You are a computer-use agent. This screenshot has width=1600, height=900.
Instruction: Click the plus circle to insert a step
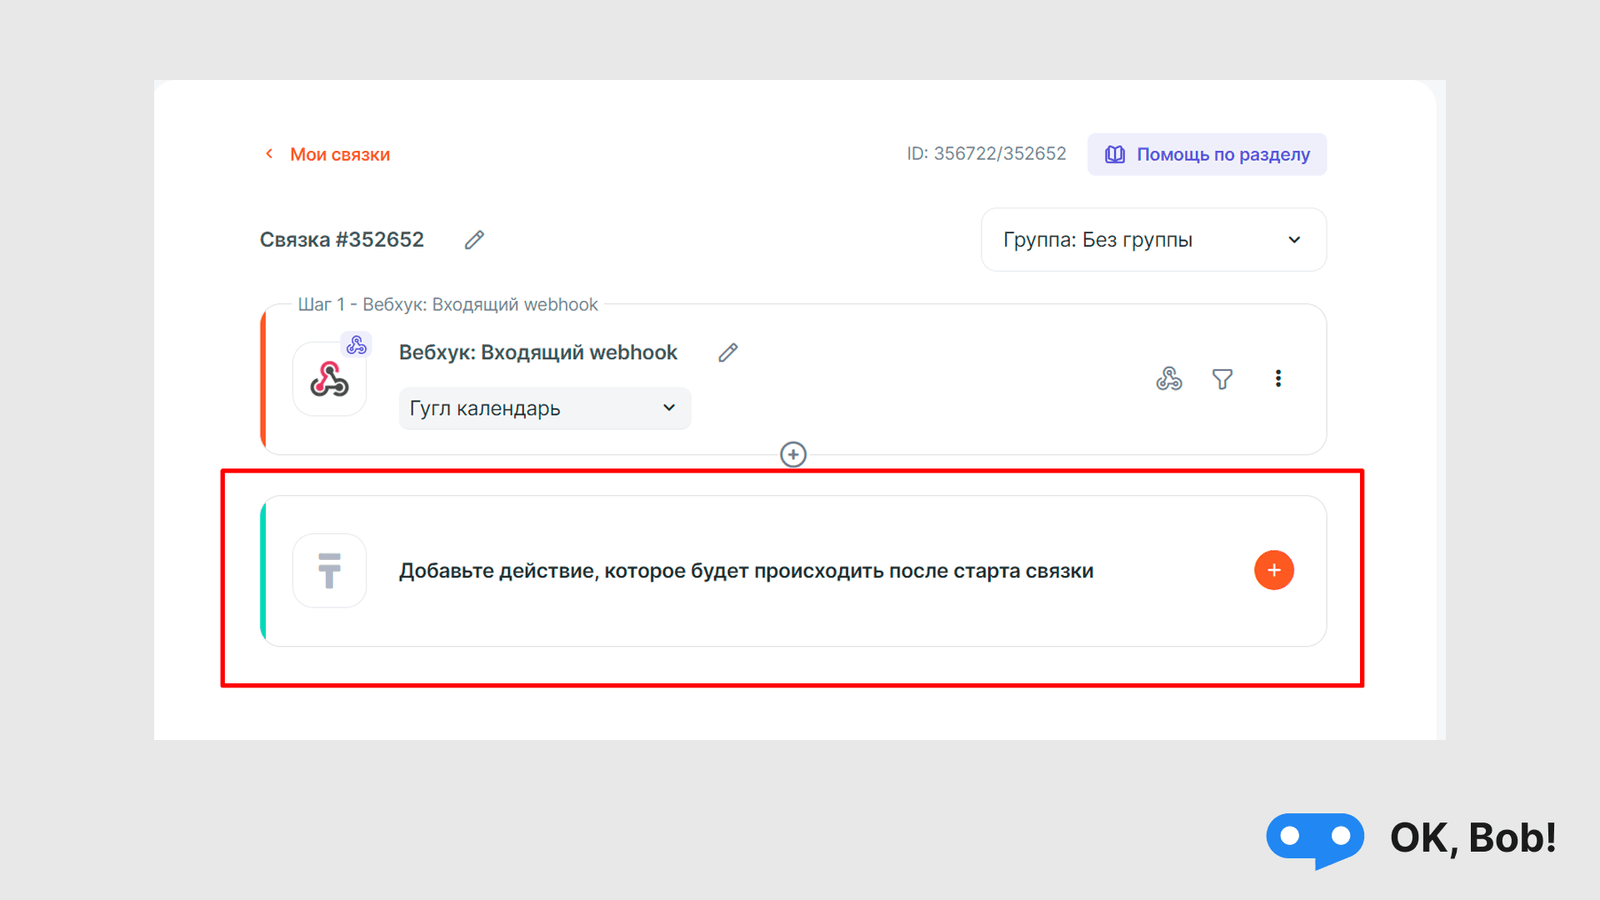pyautogui.click(x=793, y=454)
